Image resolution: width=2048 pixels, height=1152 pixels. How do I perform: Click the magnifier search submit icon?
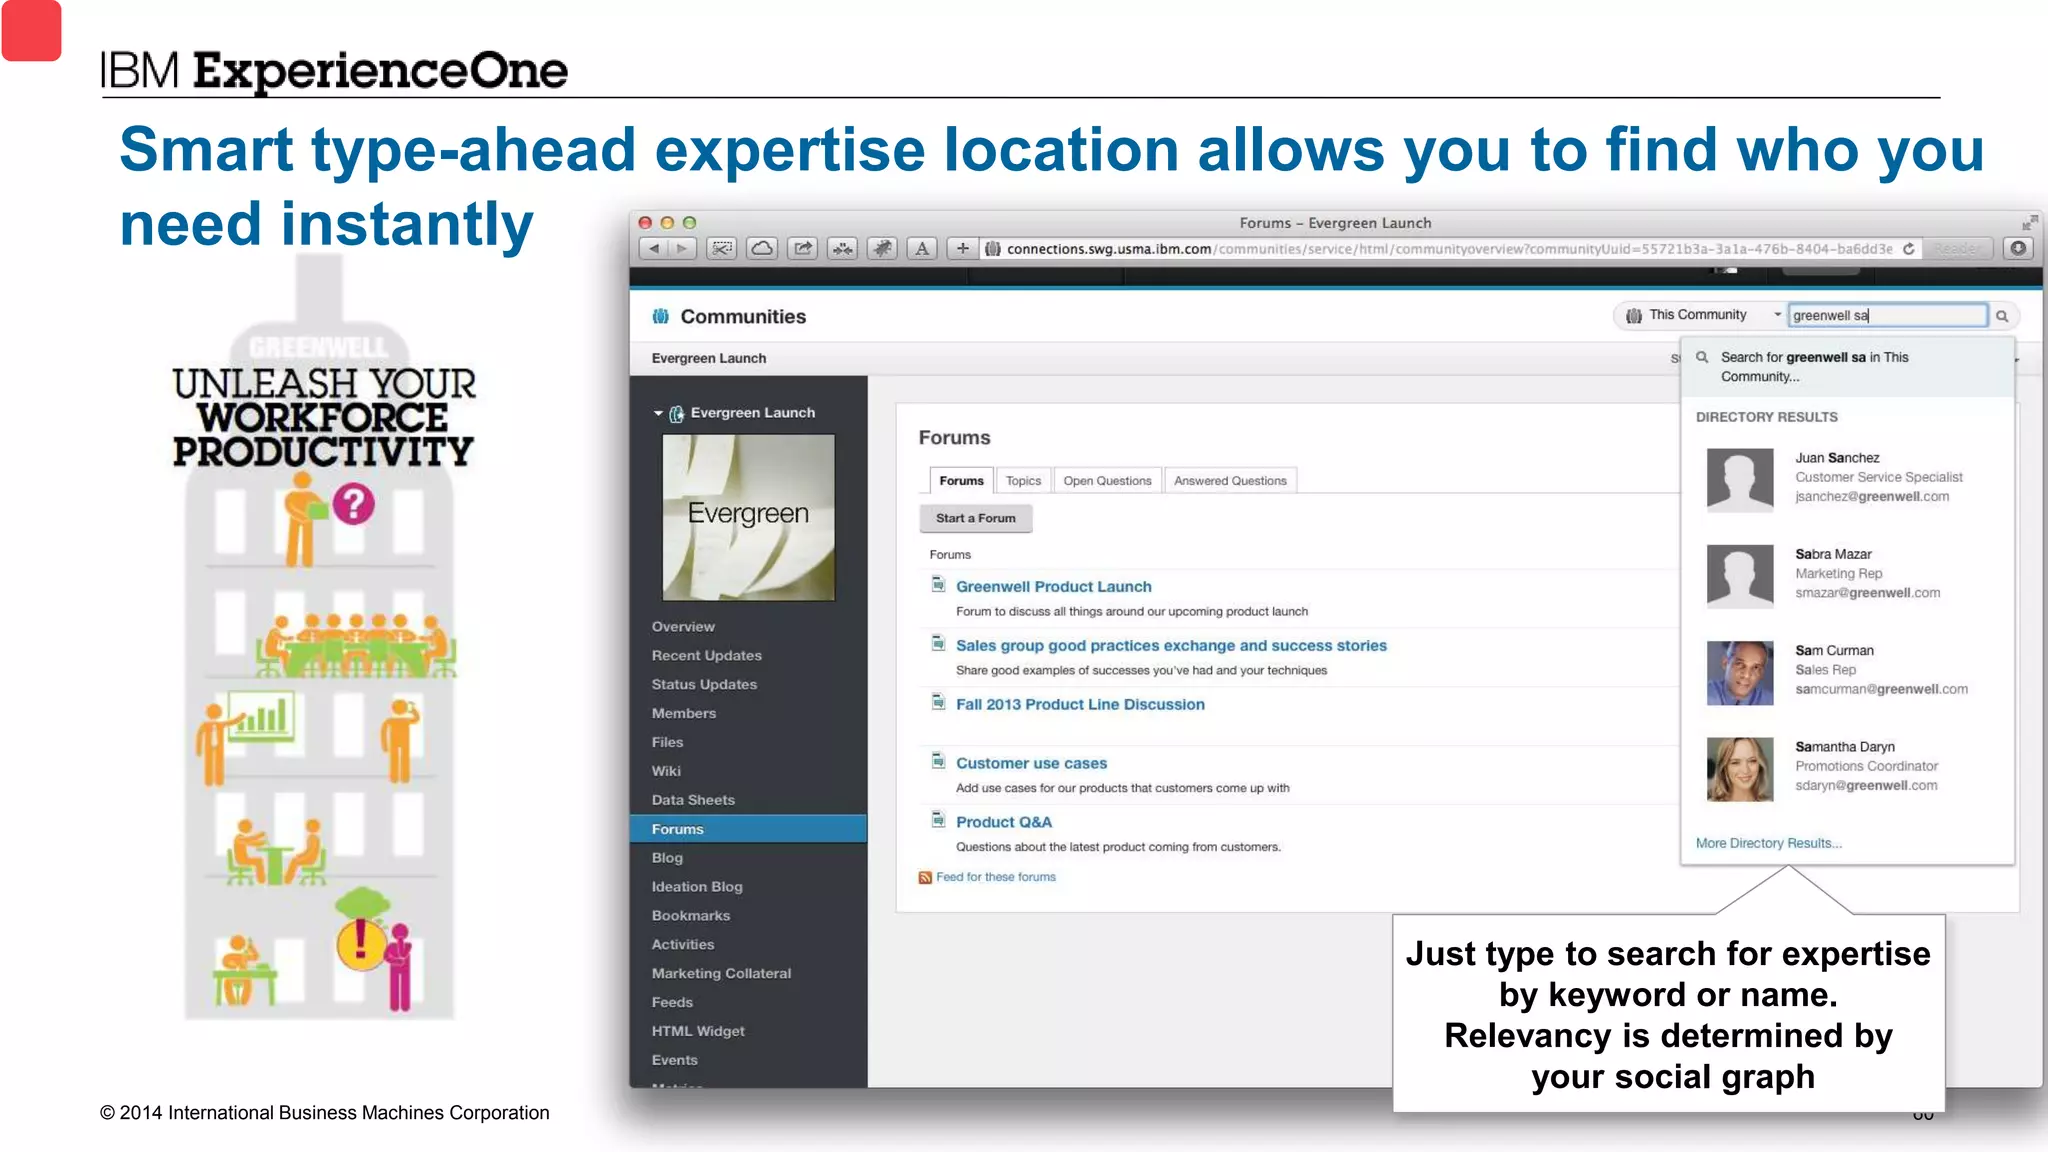(2002, 316)
